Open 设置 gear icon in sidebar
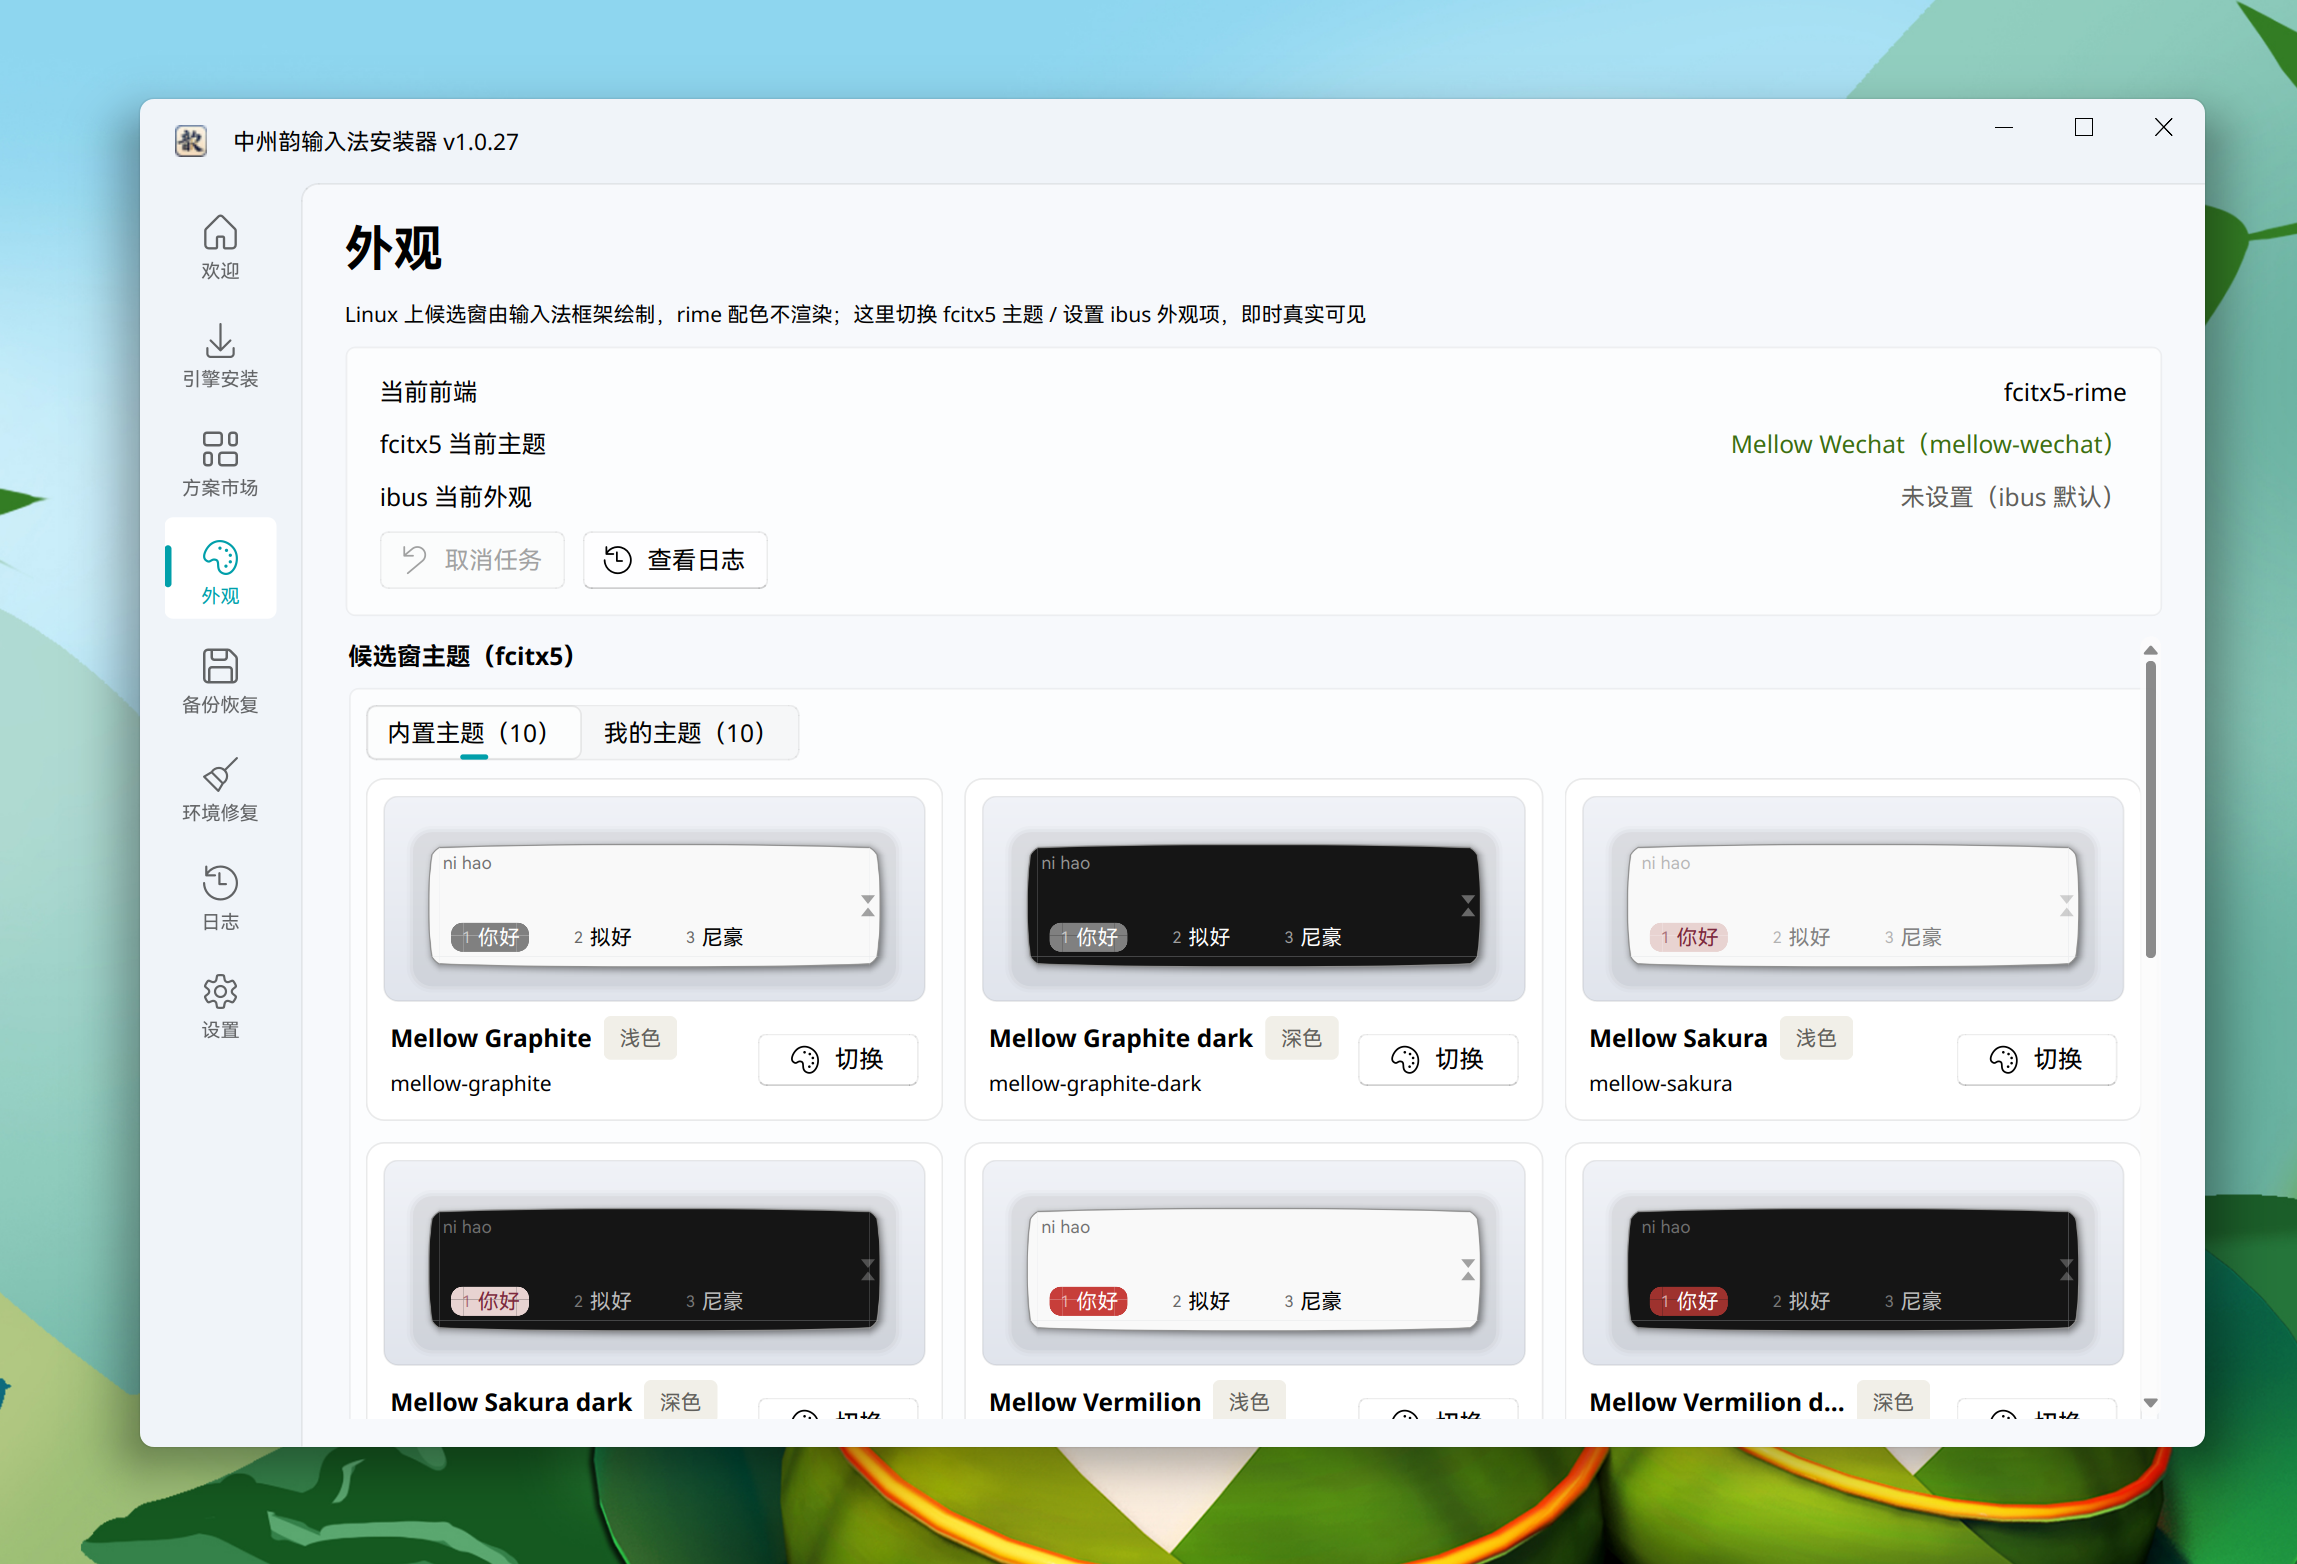The height and width of the screenshot is (1564, 2297). pyautogui.click(x=220, y=991)
